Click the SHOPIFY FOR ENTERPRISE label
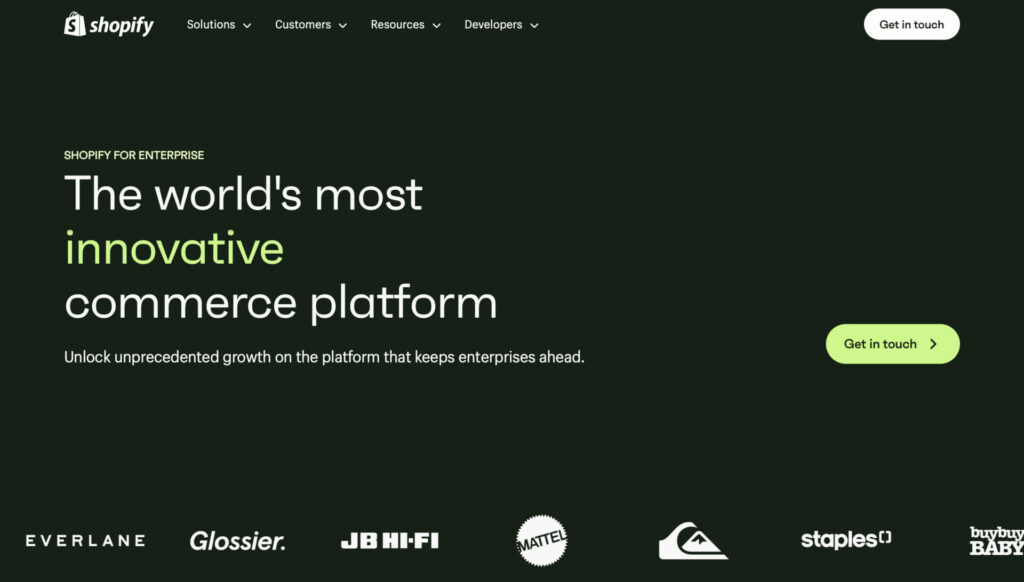The width and height of the screenshot is (1024, 582). (134, 155)
